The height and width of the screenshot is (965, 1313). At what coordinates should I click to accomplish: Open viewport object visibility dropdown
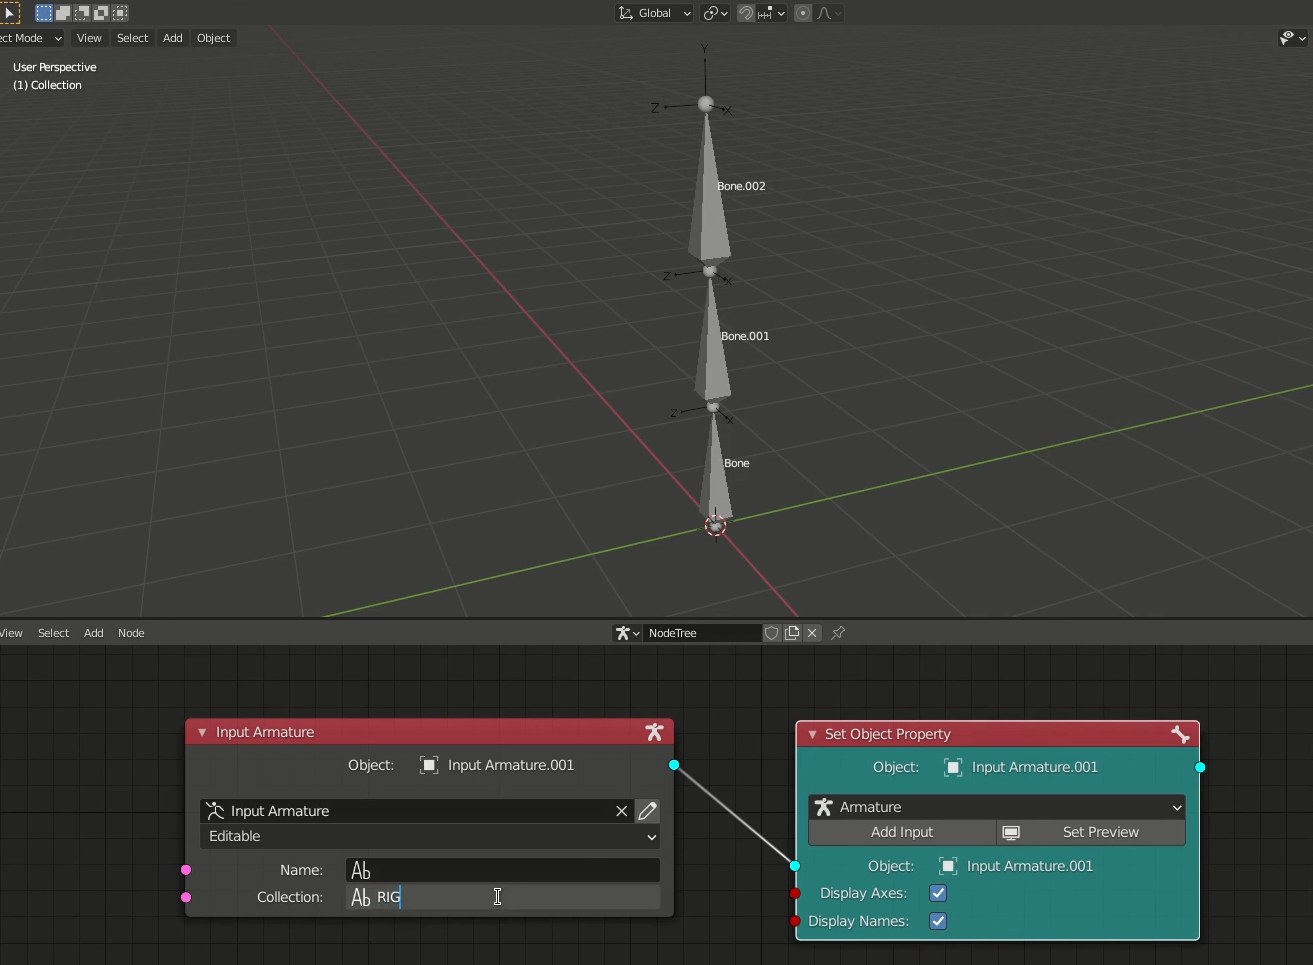pyautogui.click(x=1293, y=38)
